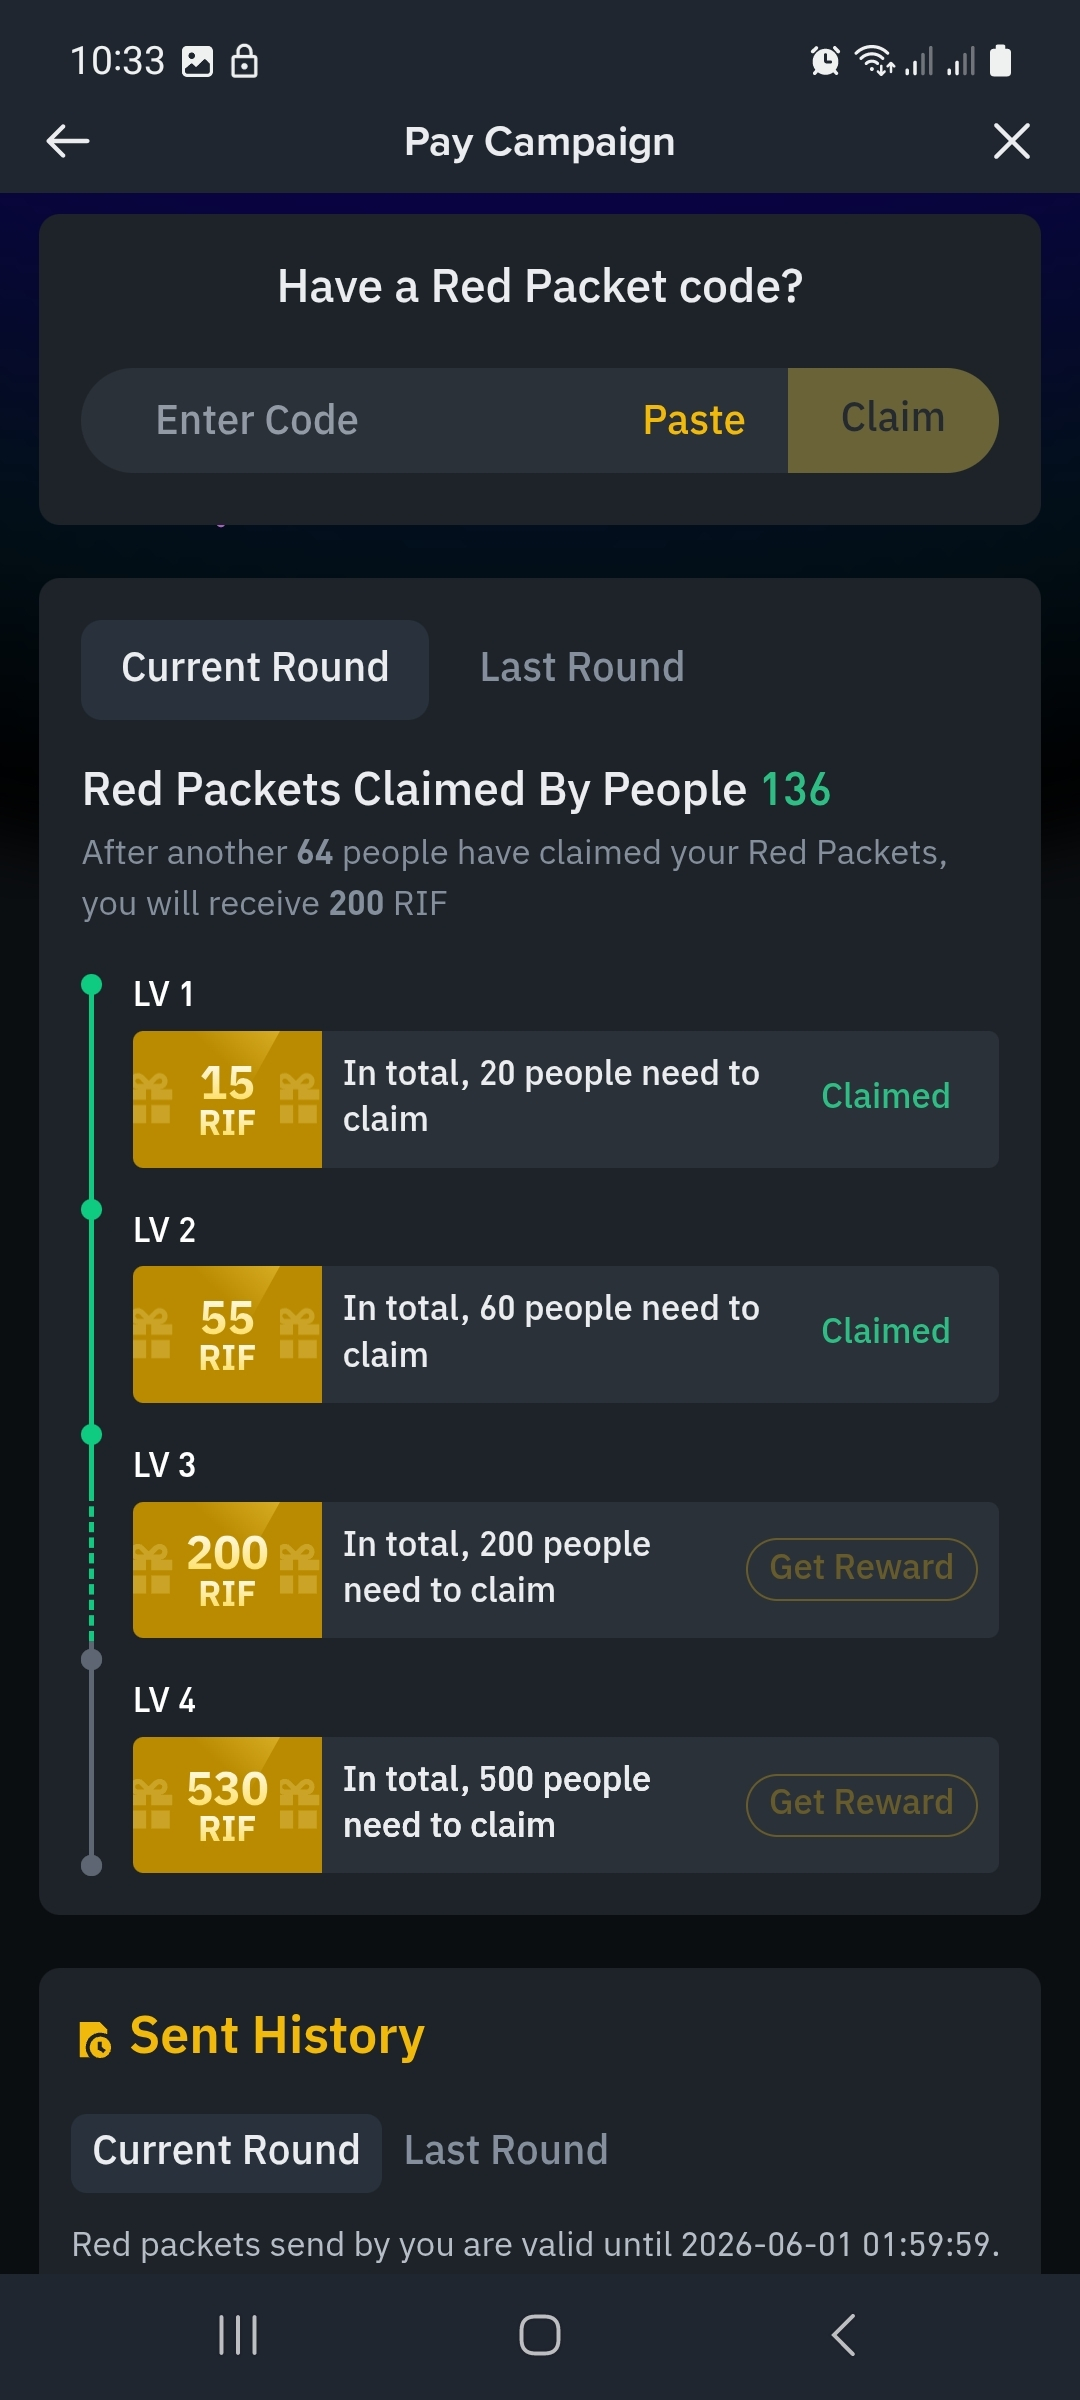Tap the 530 RIF gift packet
1080x2400 pixels.
[x=228, y=1805]
